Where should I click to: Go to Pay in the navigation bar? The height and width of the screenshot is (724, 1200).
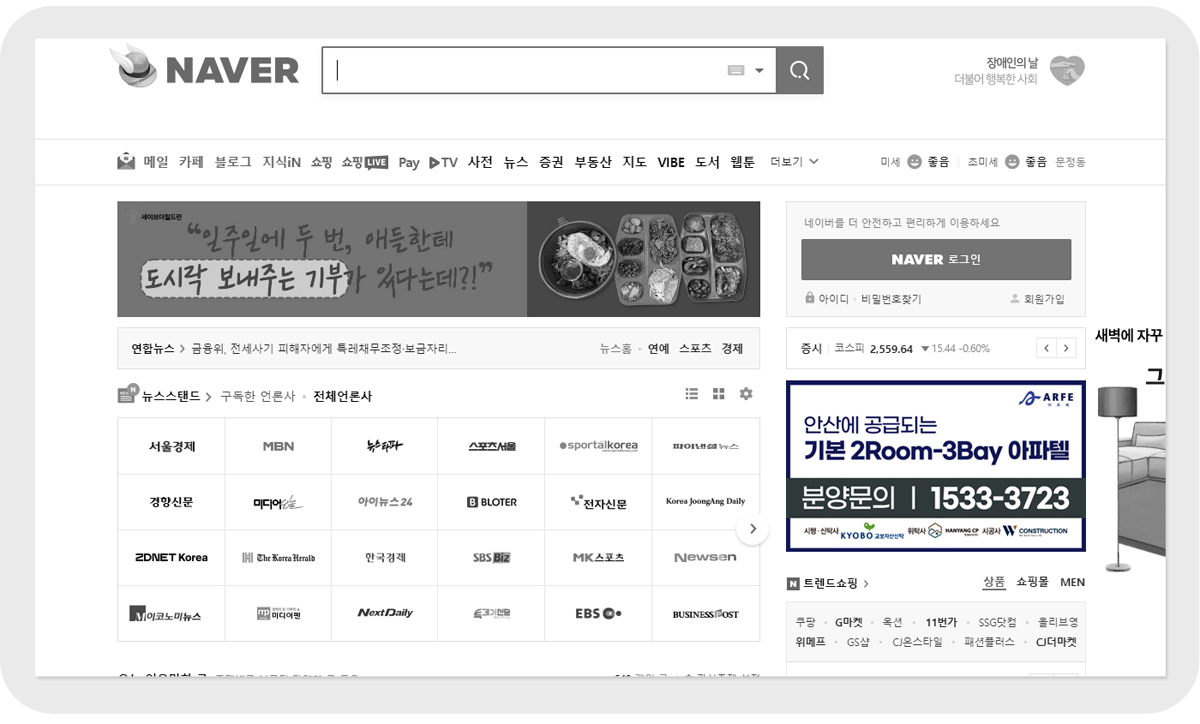coord(409,162)
